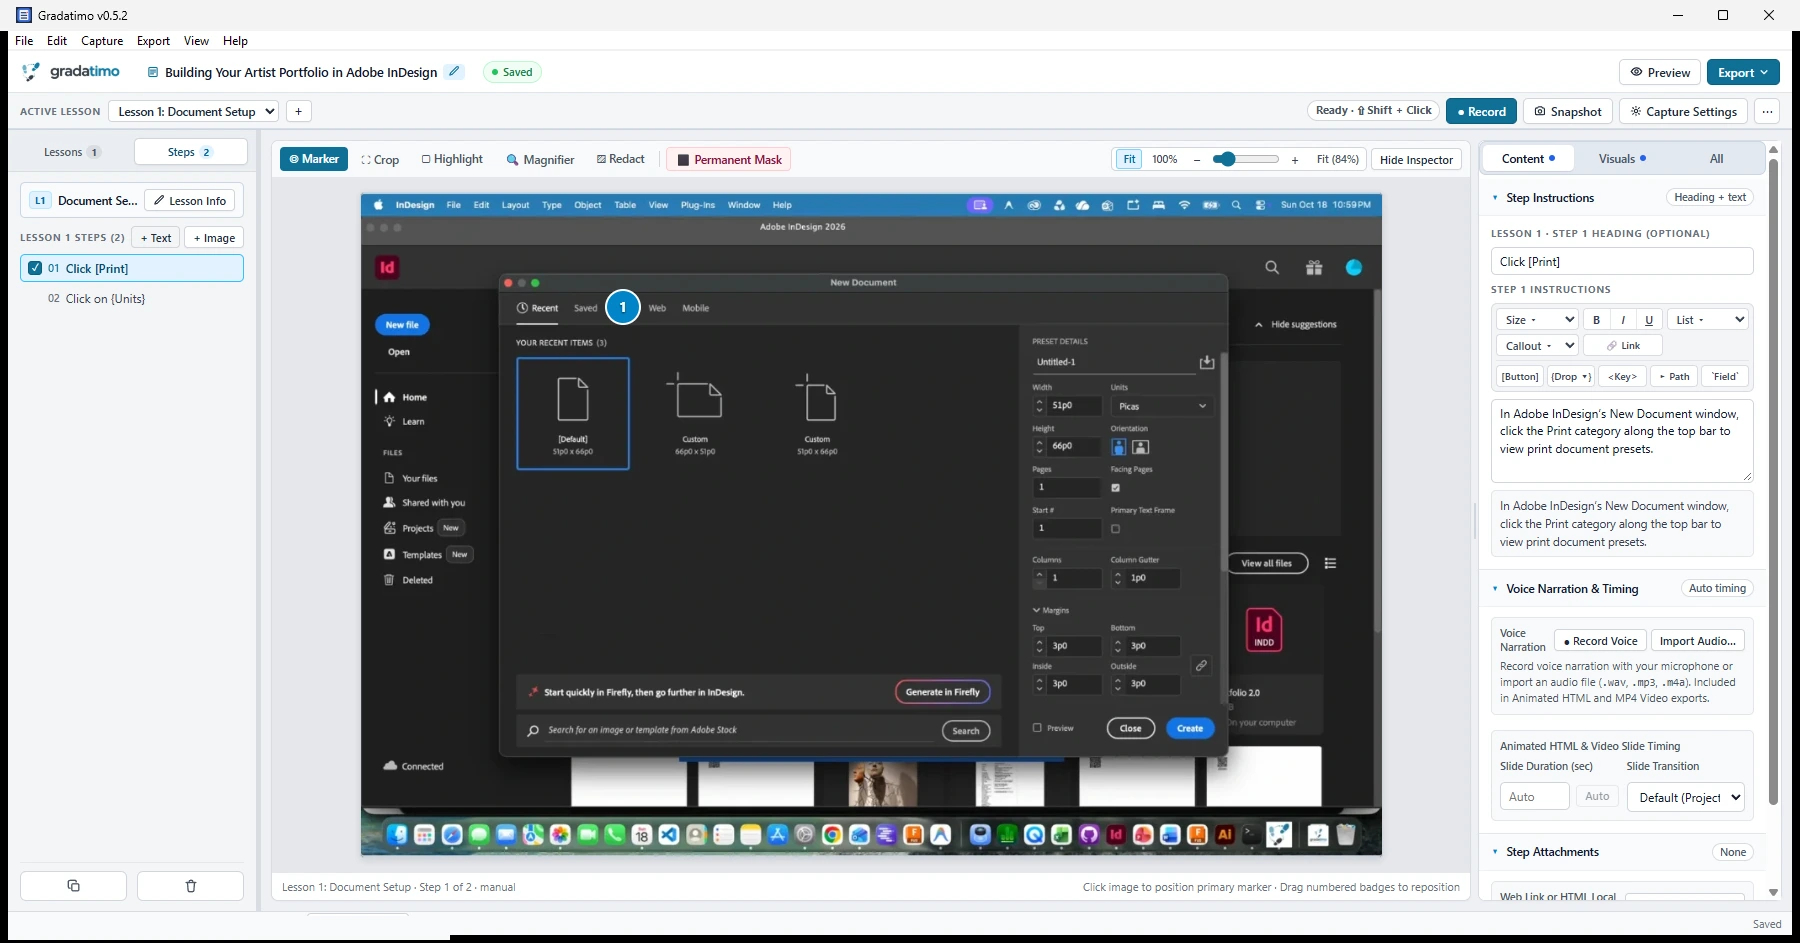Click the Record button
Viewport: 1800px width, 943px height.
(x=1481, y=111)
